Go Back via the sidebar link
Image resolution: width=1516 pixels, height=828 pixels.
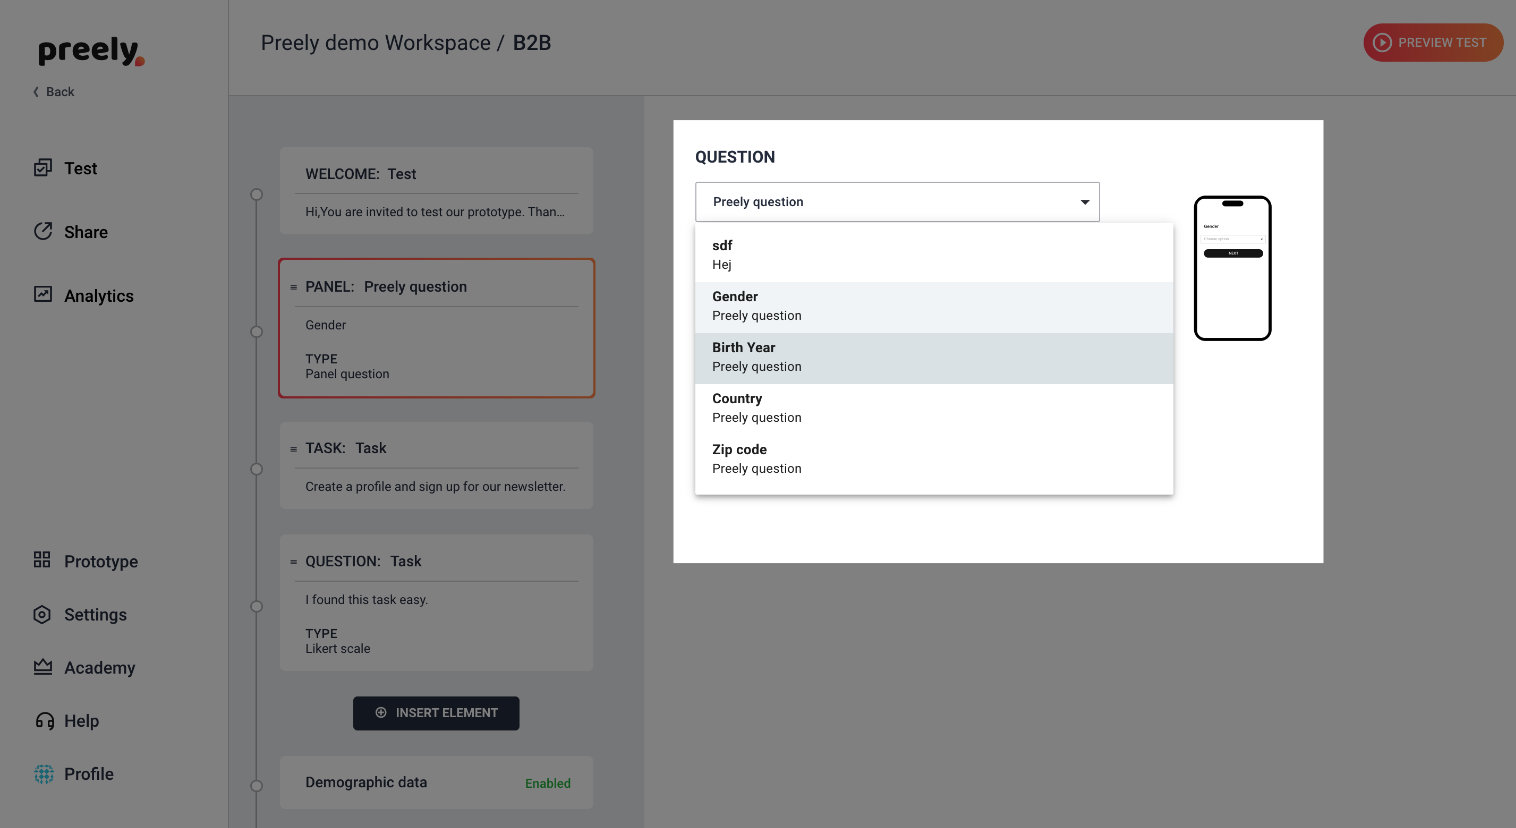(x=54, y=92)
